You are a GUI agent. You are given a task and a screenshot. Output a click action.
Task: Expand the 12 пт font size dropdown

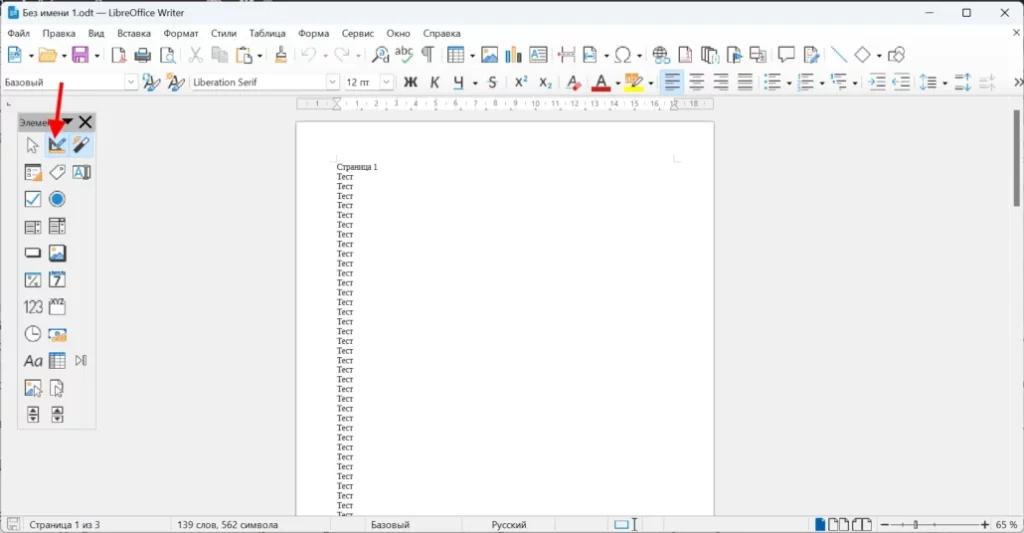pyautogui.click(x=387, y=82)
